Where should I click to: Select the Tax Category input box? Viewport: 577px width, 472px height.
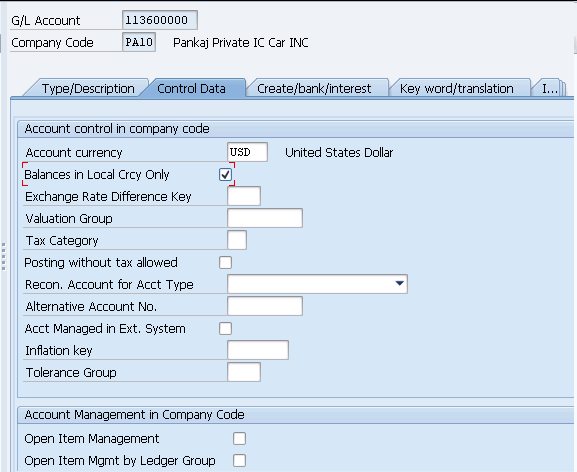pos(237,240)
